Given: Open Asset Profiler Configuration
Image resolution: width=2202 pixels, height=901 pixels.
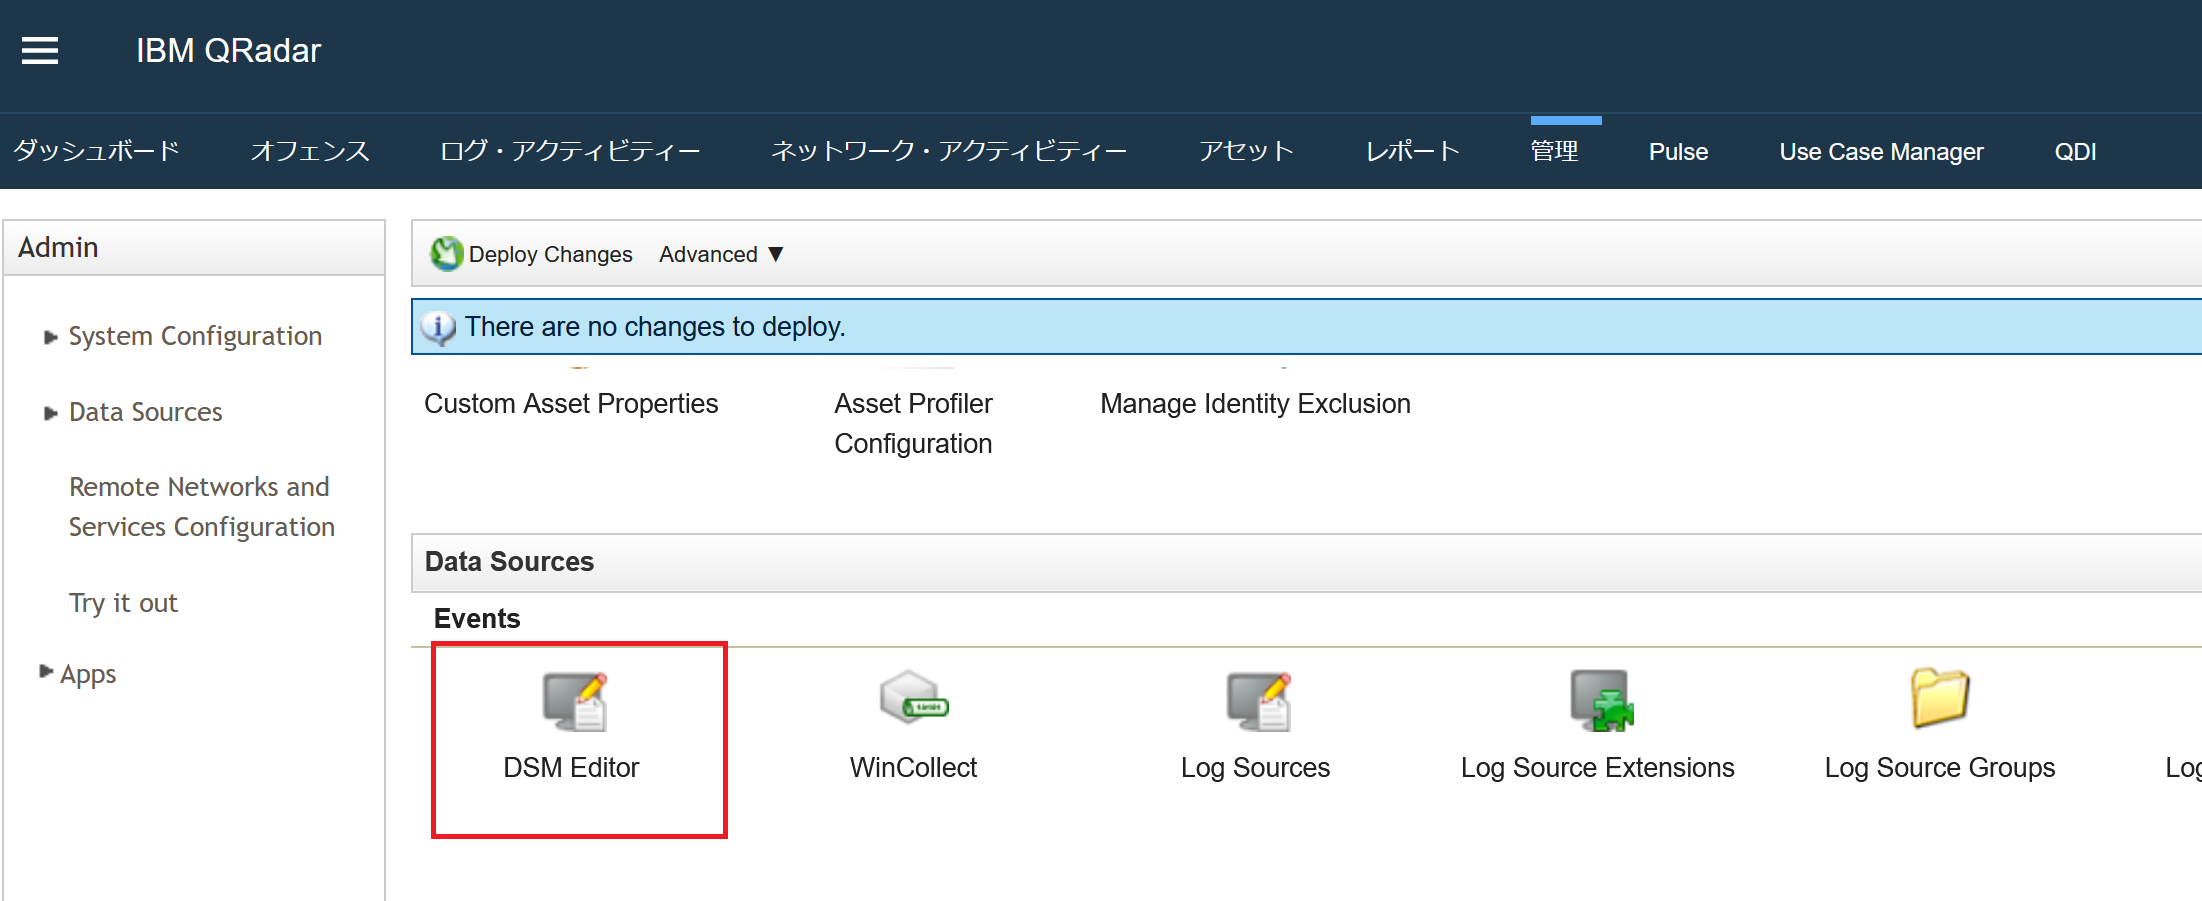Looking at the screenshot, I should tap(914, 424).
